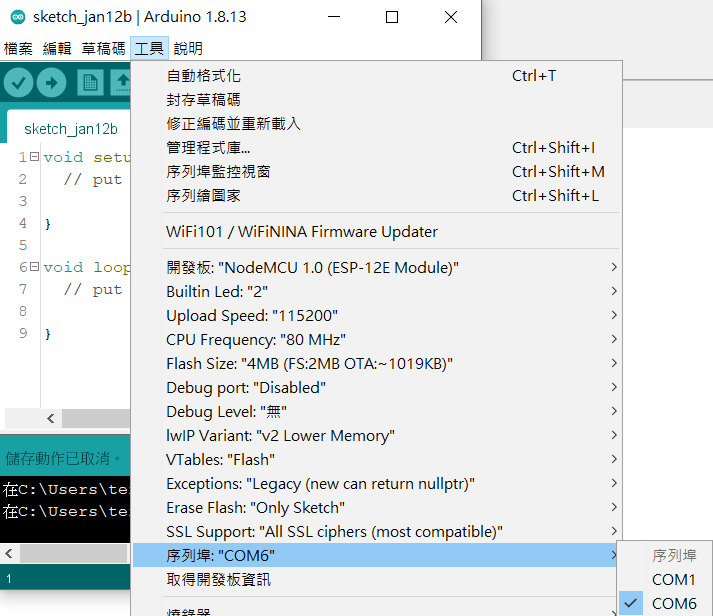Select COM1 serial port option
Viewport: 713px width, 616px height.
point(673,579)
